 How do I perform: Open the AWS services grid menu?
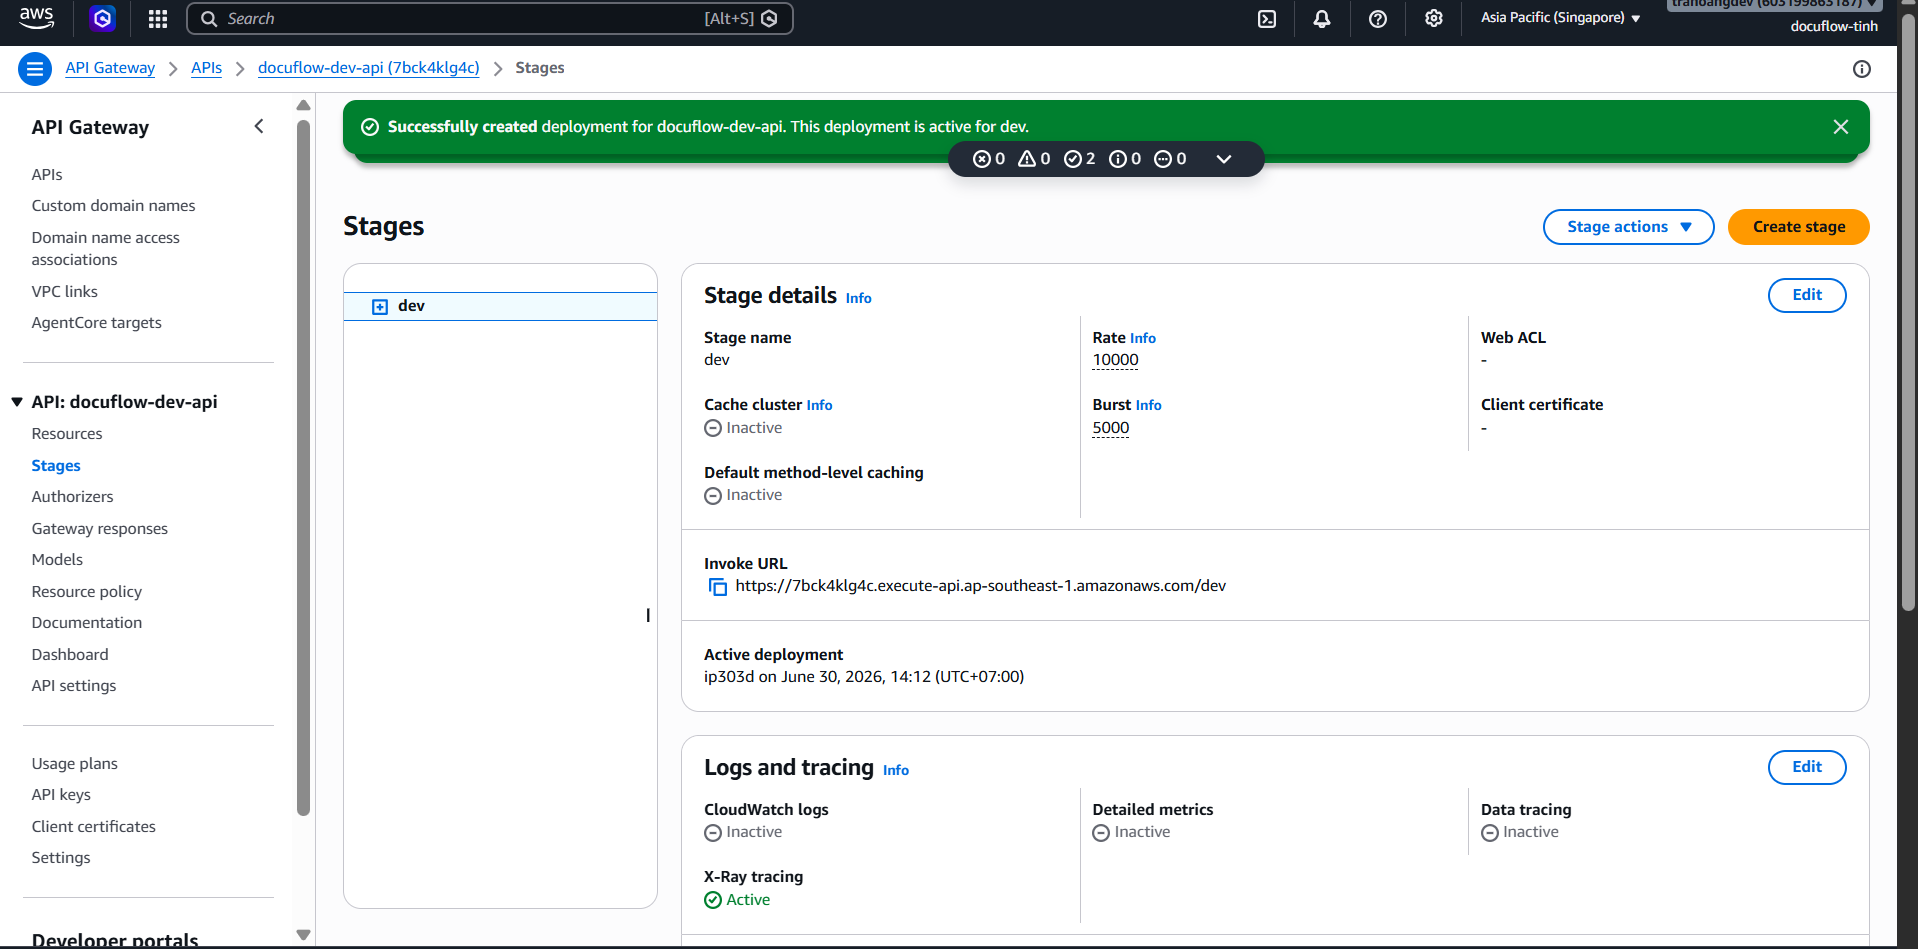click(158, 18)
